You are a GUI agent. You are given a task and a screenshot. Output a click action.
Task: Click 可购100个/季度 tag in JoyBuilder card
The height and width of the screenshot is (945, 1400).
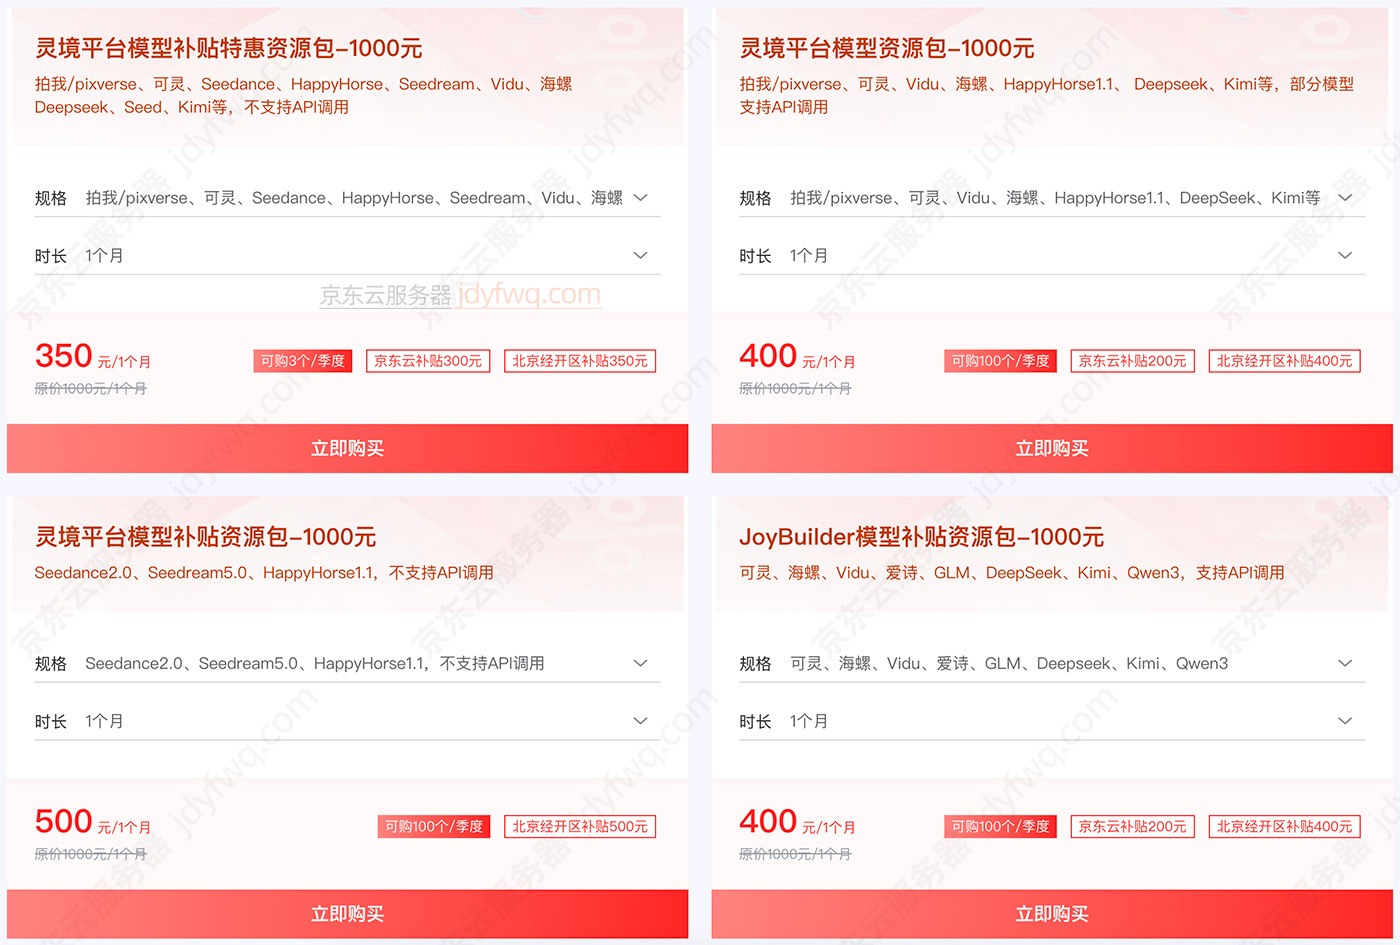click(x=1001, y=827)
